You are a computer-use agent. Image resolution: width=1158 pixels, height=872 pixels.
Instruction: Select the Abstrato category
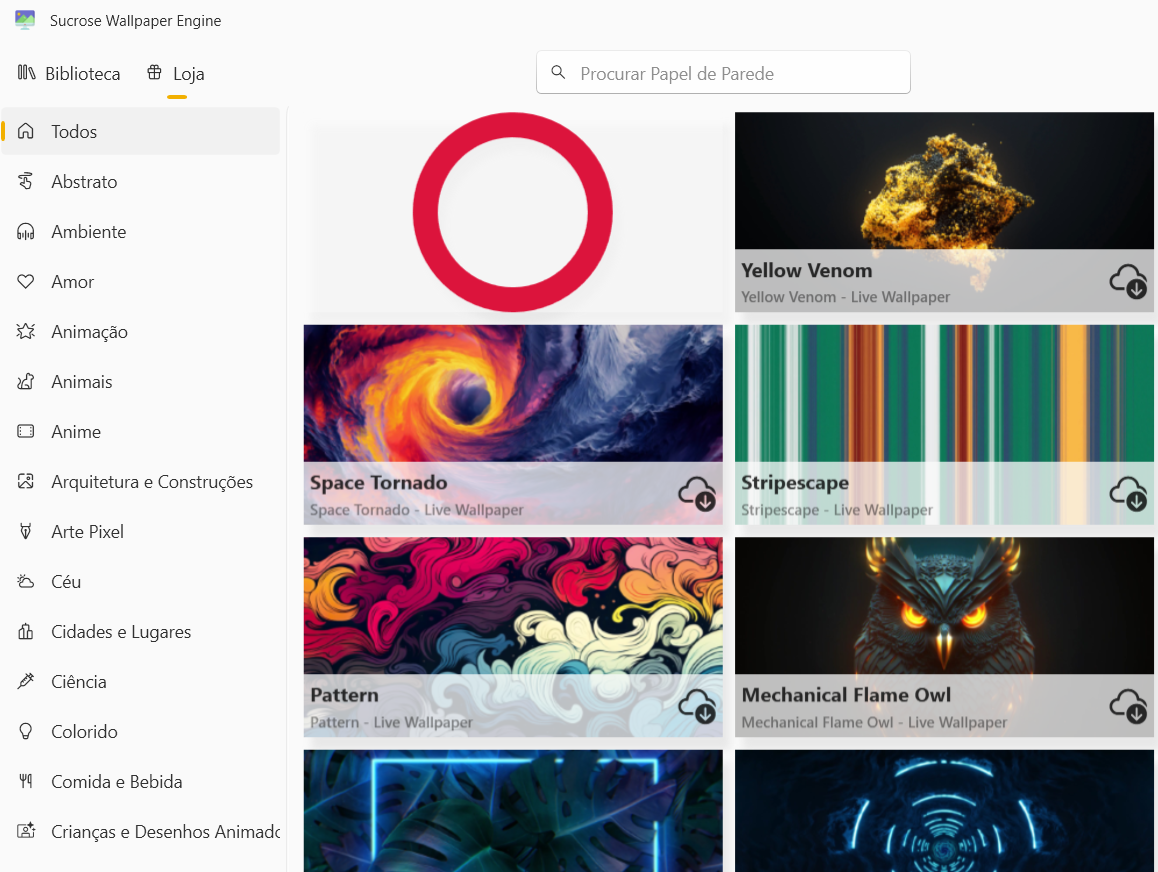[x=140, y=182]
